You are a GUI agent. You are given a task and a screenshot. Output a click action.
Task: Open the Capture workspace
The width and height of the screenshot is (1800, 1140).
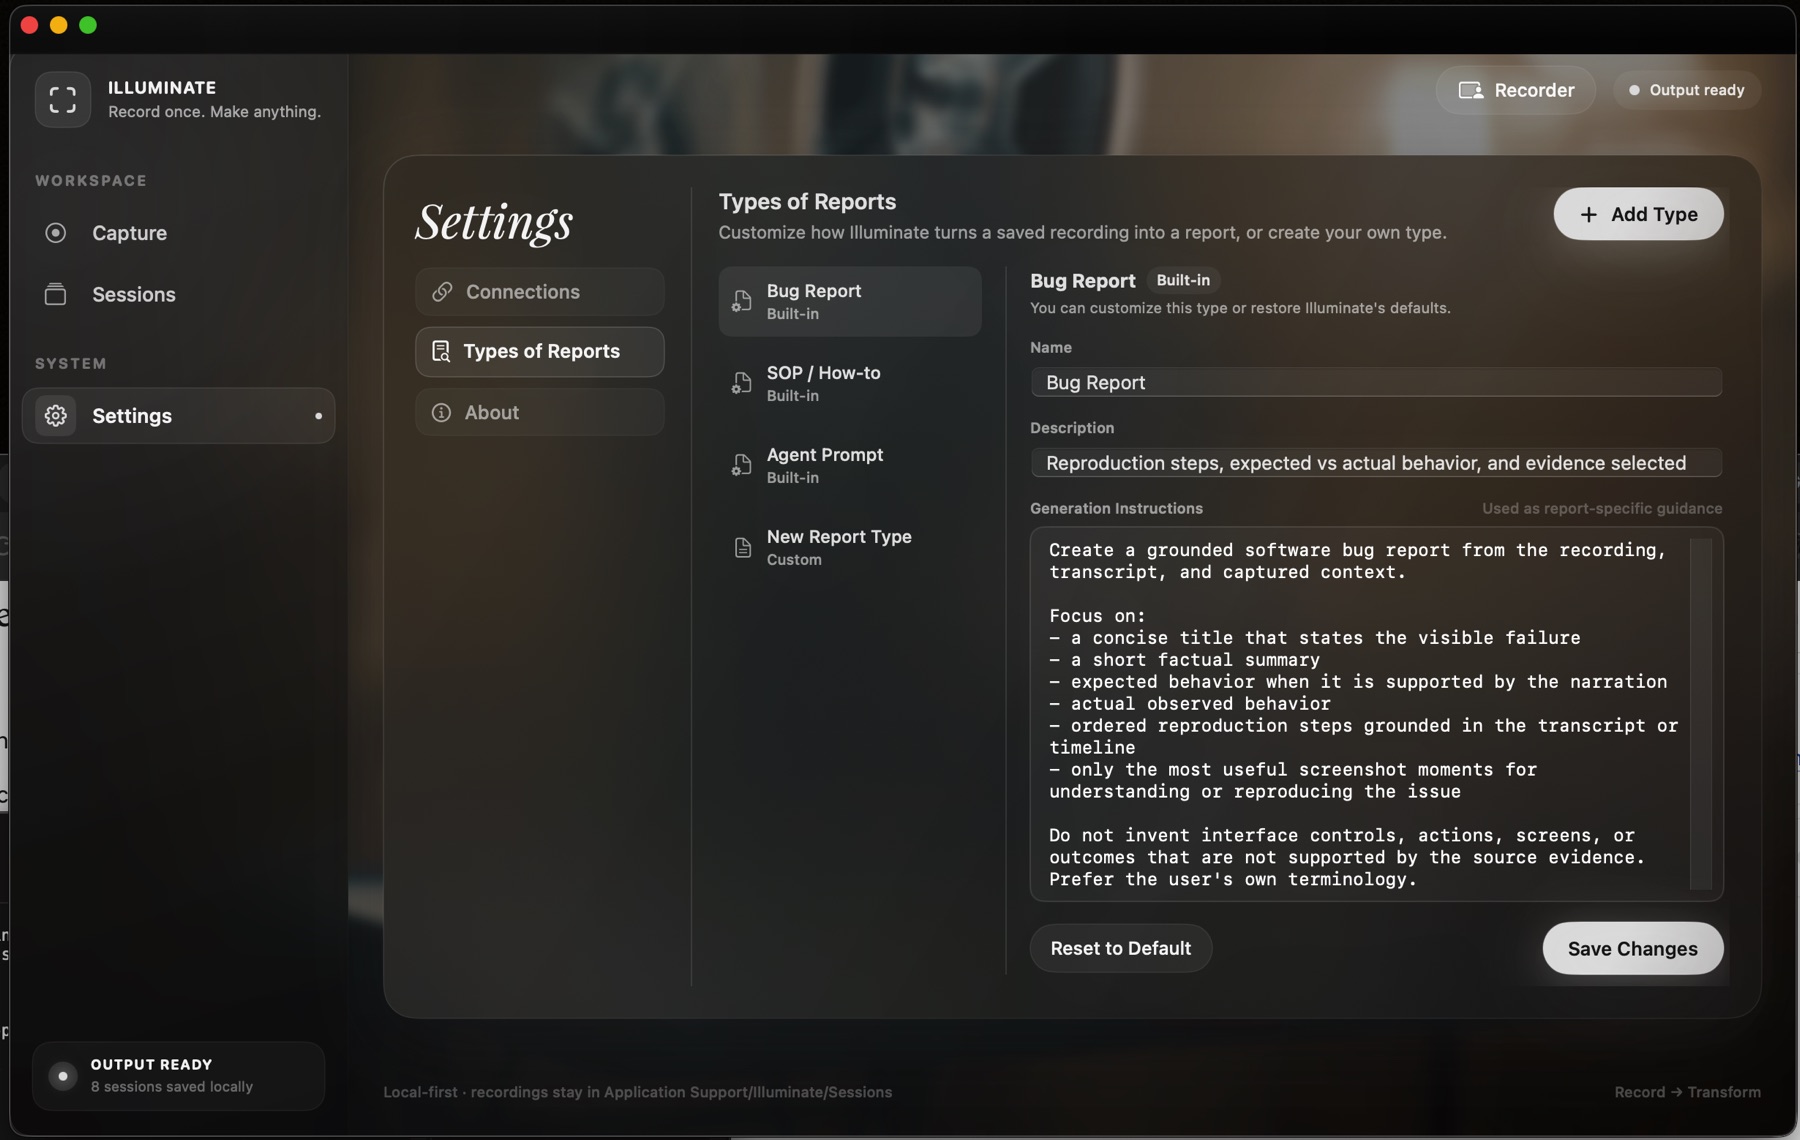point(178,233)
